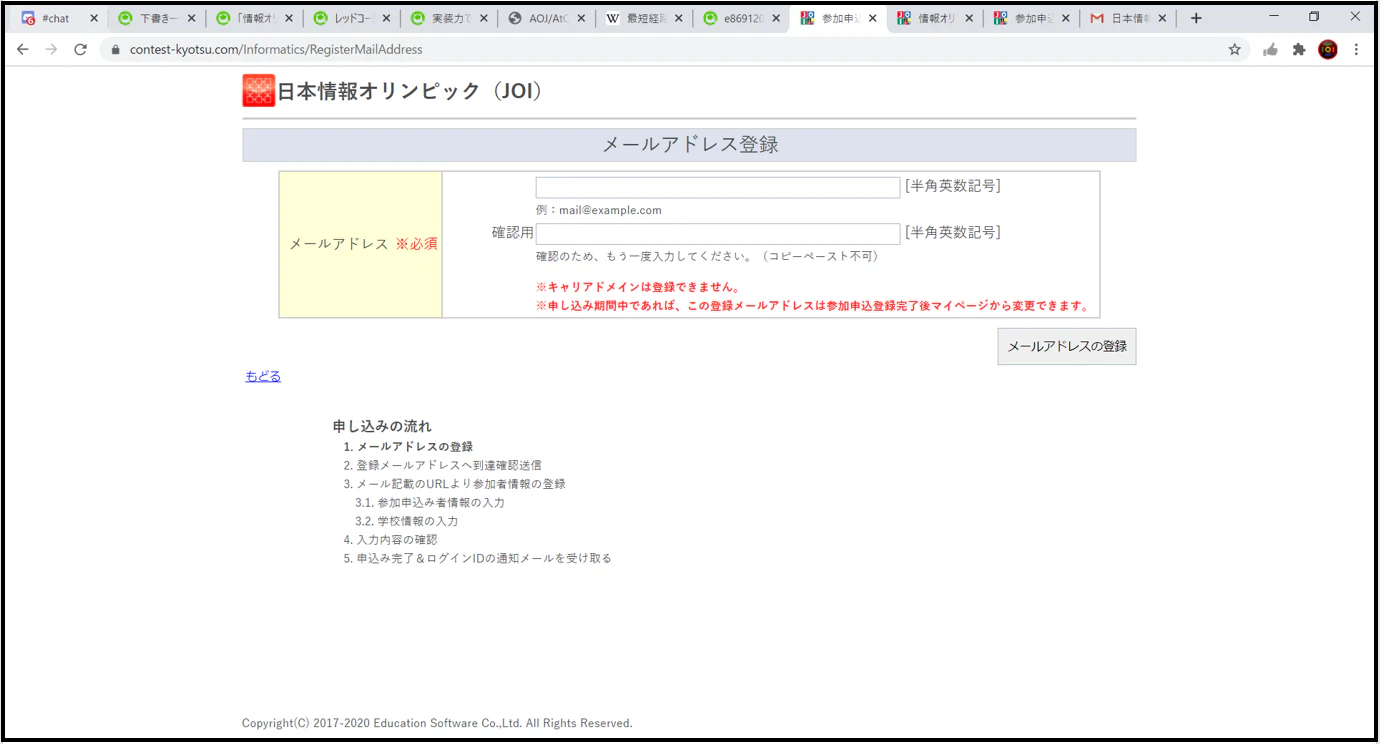
Task: Click the step '3.2. 学校情報の入力'
Action: point(407,521)
